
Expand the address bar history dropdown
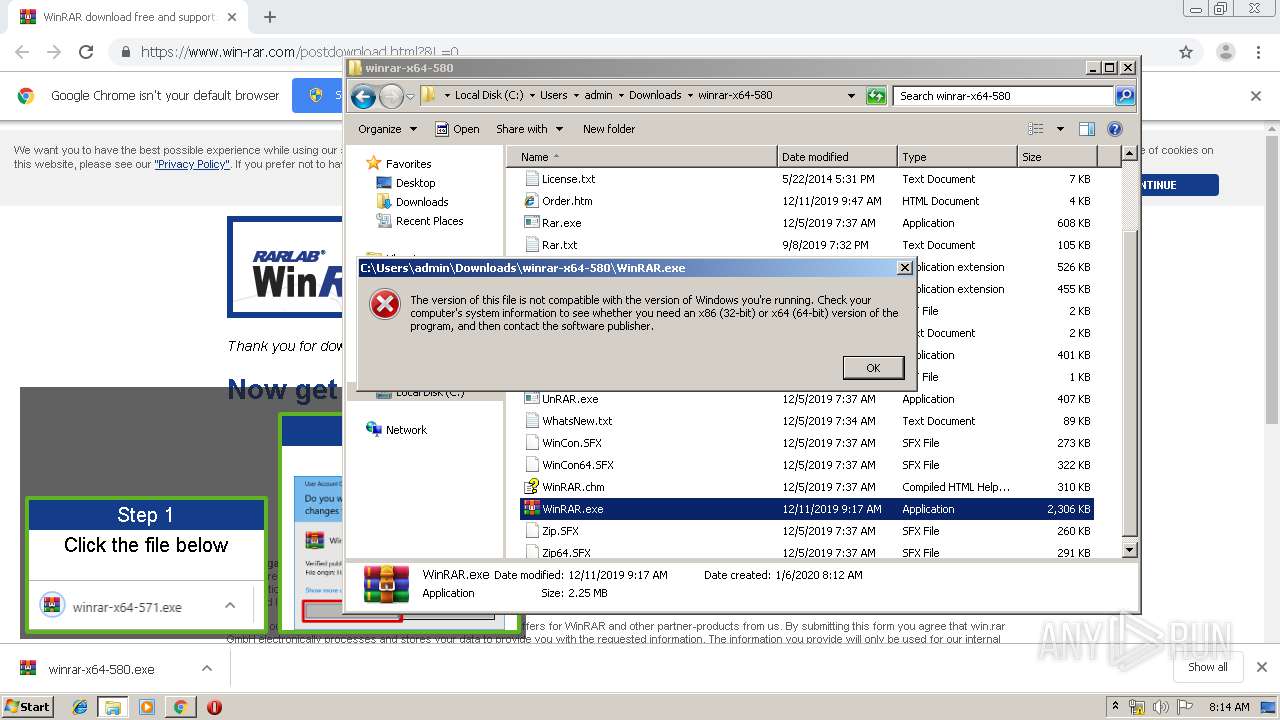[851, 96]
